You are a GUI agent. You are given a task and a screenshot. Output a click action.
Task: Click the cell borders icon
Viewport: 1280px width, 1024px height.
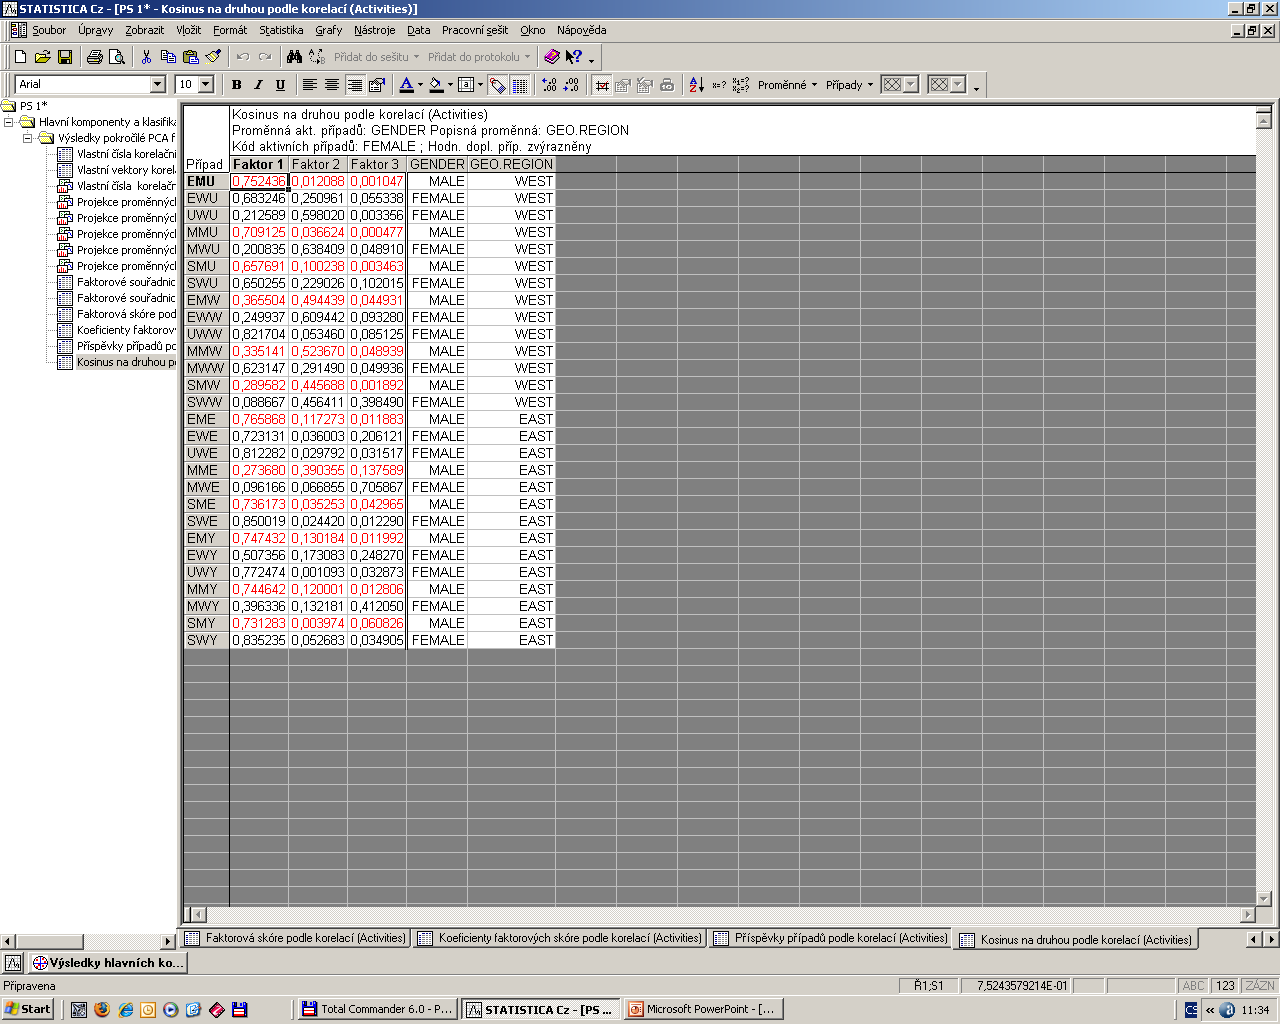click(x=466, y=85)
